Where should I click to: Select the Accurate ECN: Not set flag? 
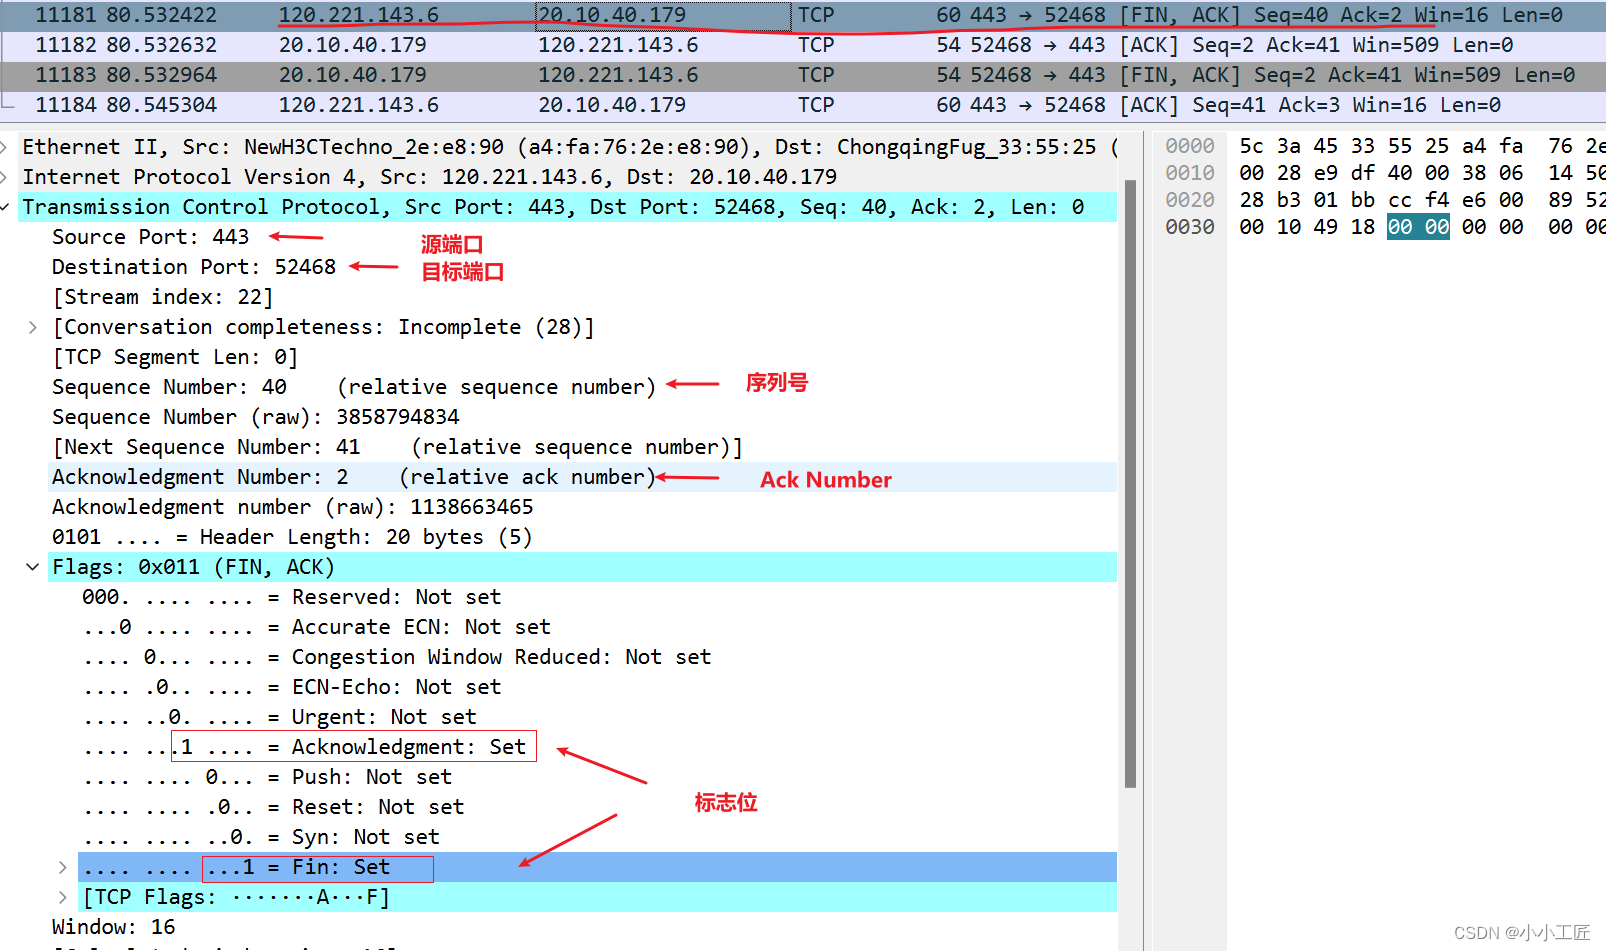click(317, 627)
